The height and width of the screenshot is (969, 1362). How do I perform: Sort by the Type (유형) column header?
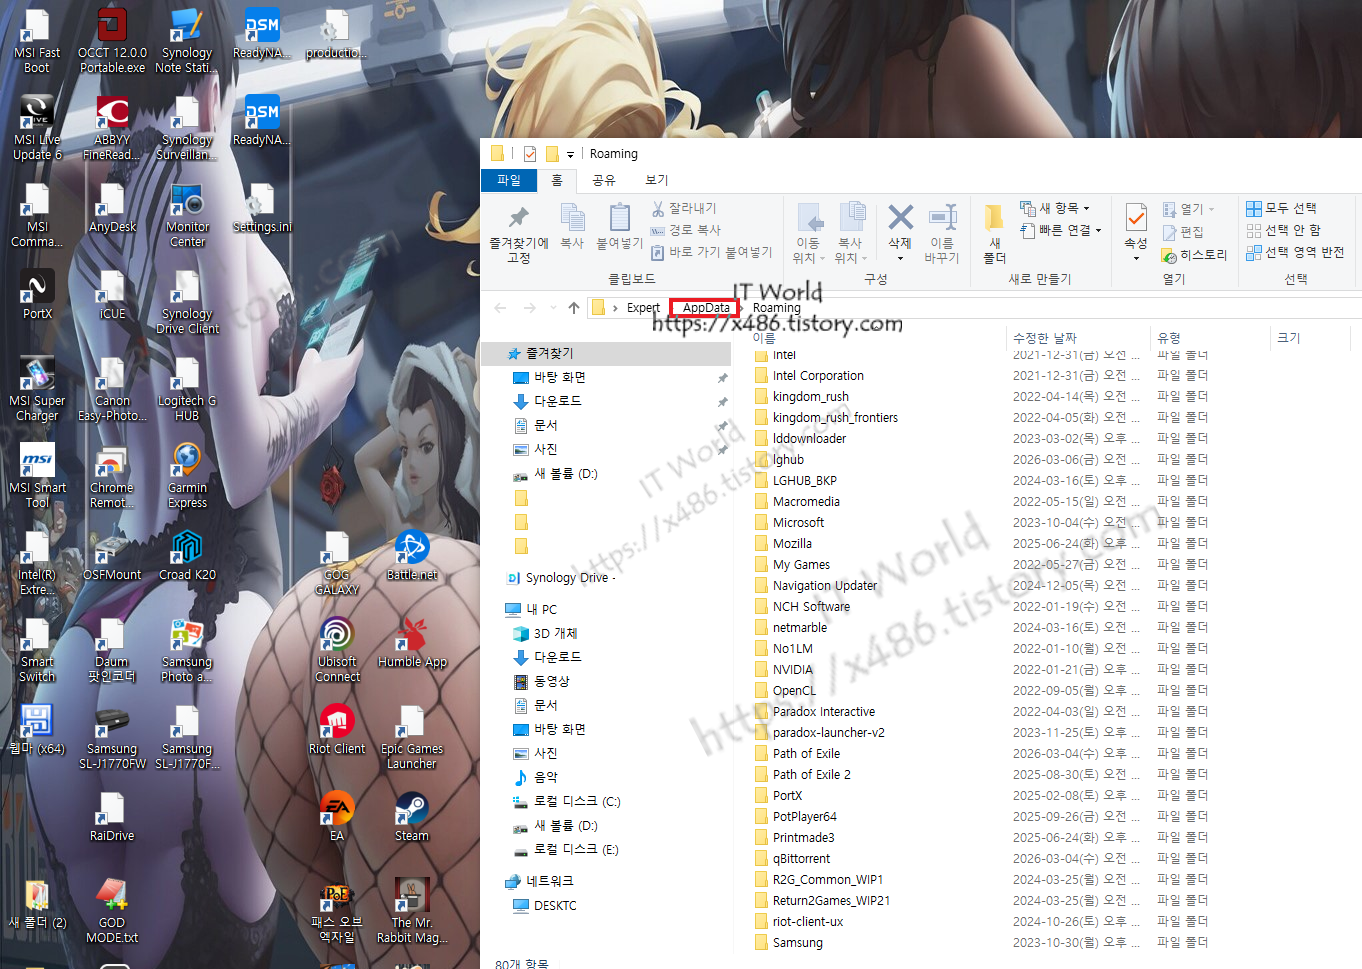point(1210,338)
